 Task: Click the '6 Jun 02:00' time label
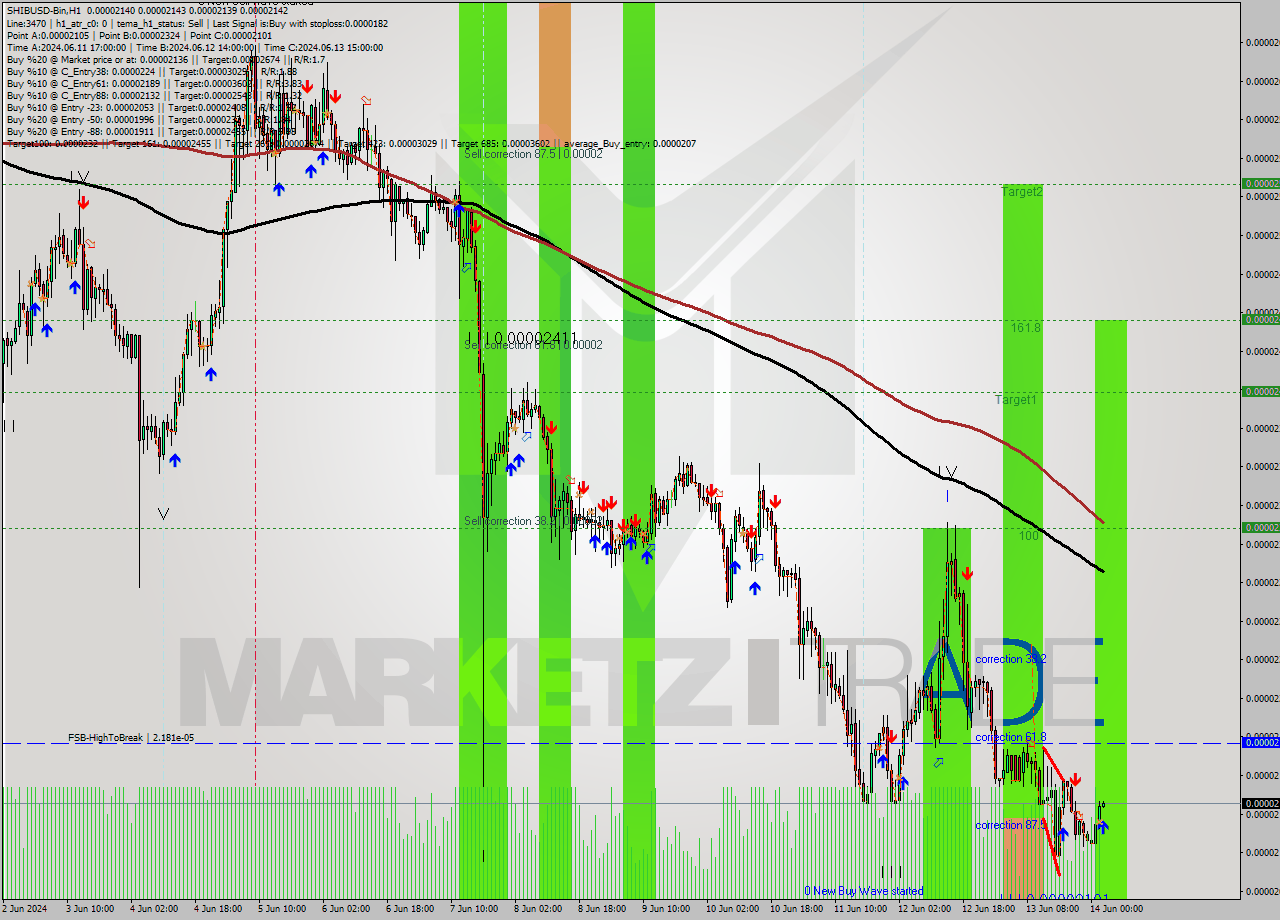click(x=346, y=909)
